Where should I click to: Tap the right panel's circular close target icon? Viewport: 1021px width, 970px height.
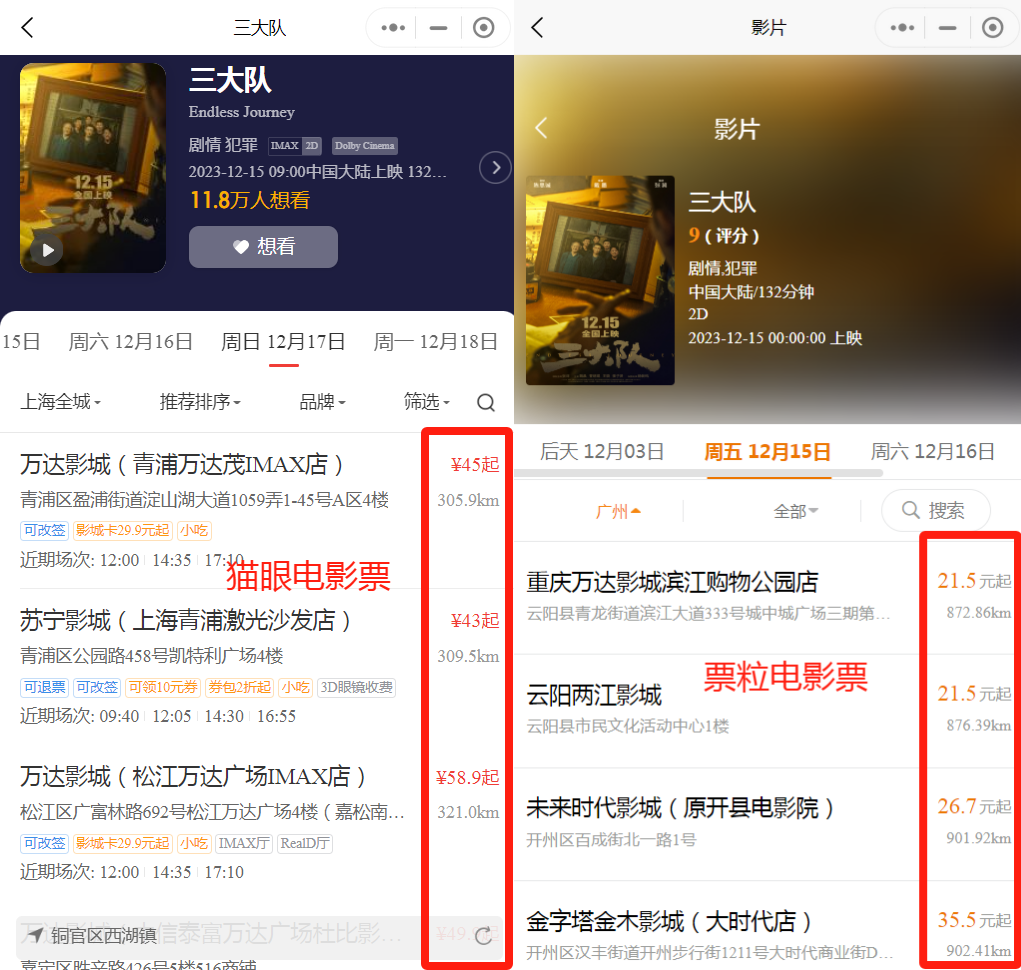click(x=992, y=28)
